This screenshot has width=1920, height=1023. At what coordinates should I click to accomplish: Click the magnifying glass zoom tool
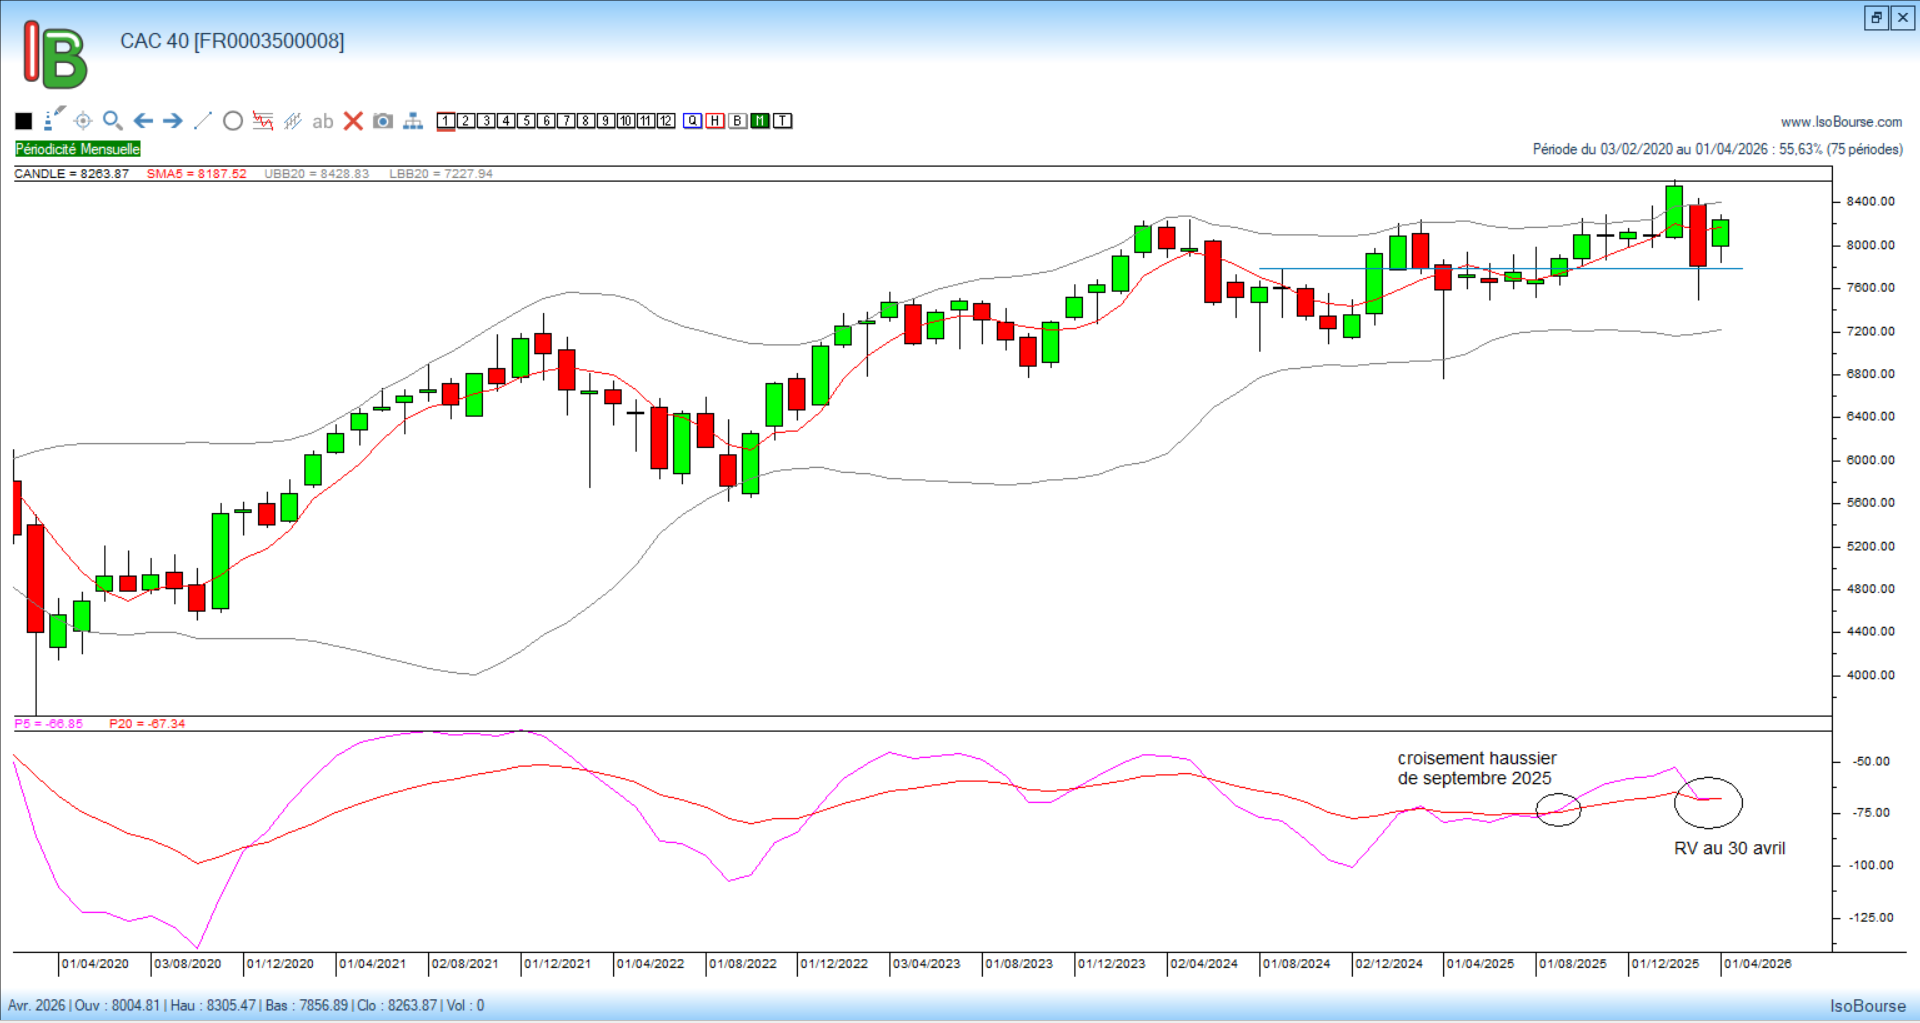point(113,121)
